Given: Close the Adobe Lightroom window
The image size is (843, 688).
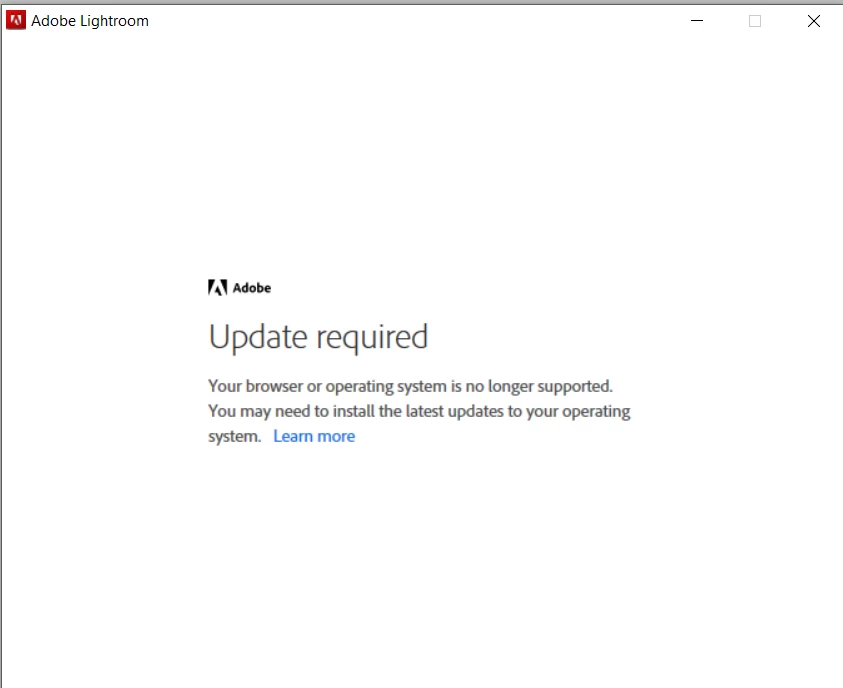Looking at the screenshot, I should point(813,21).
